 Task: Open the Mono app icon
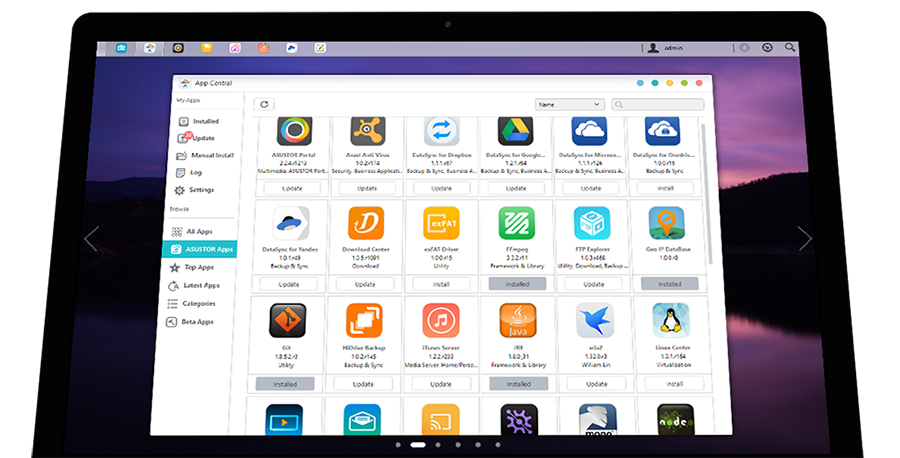click(598, 420)
